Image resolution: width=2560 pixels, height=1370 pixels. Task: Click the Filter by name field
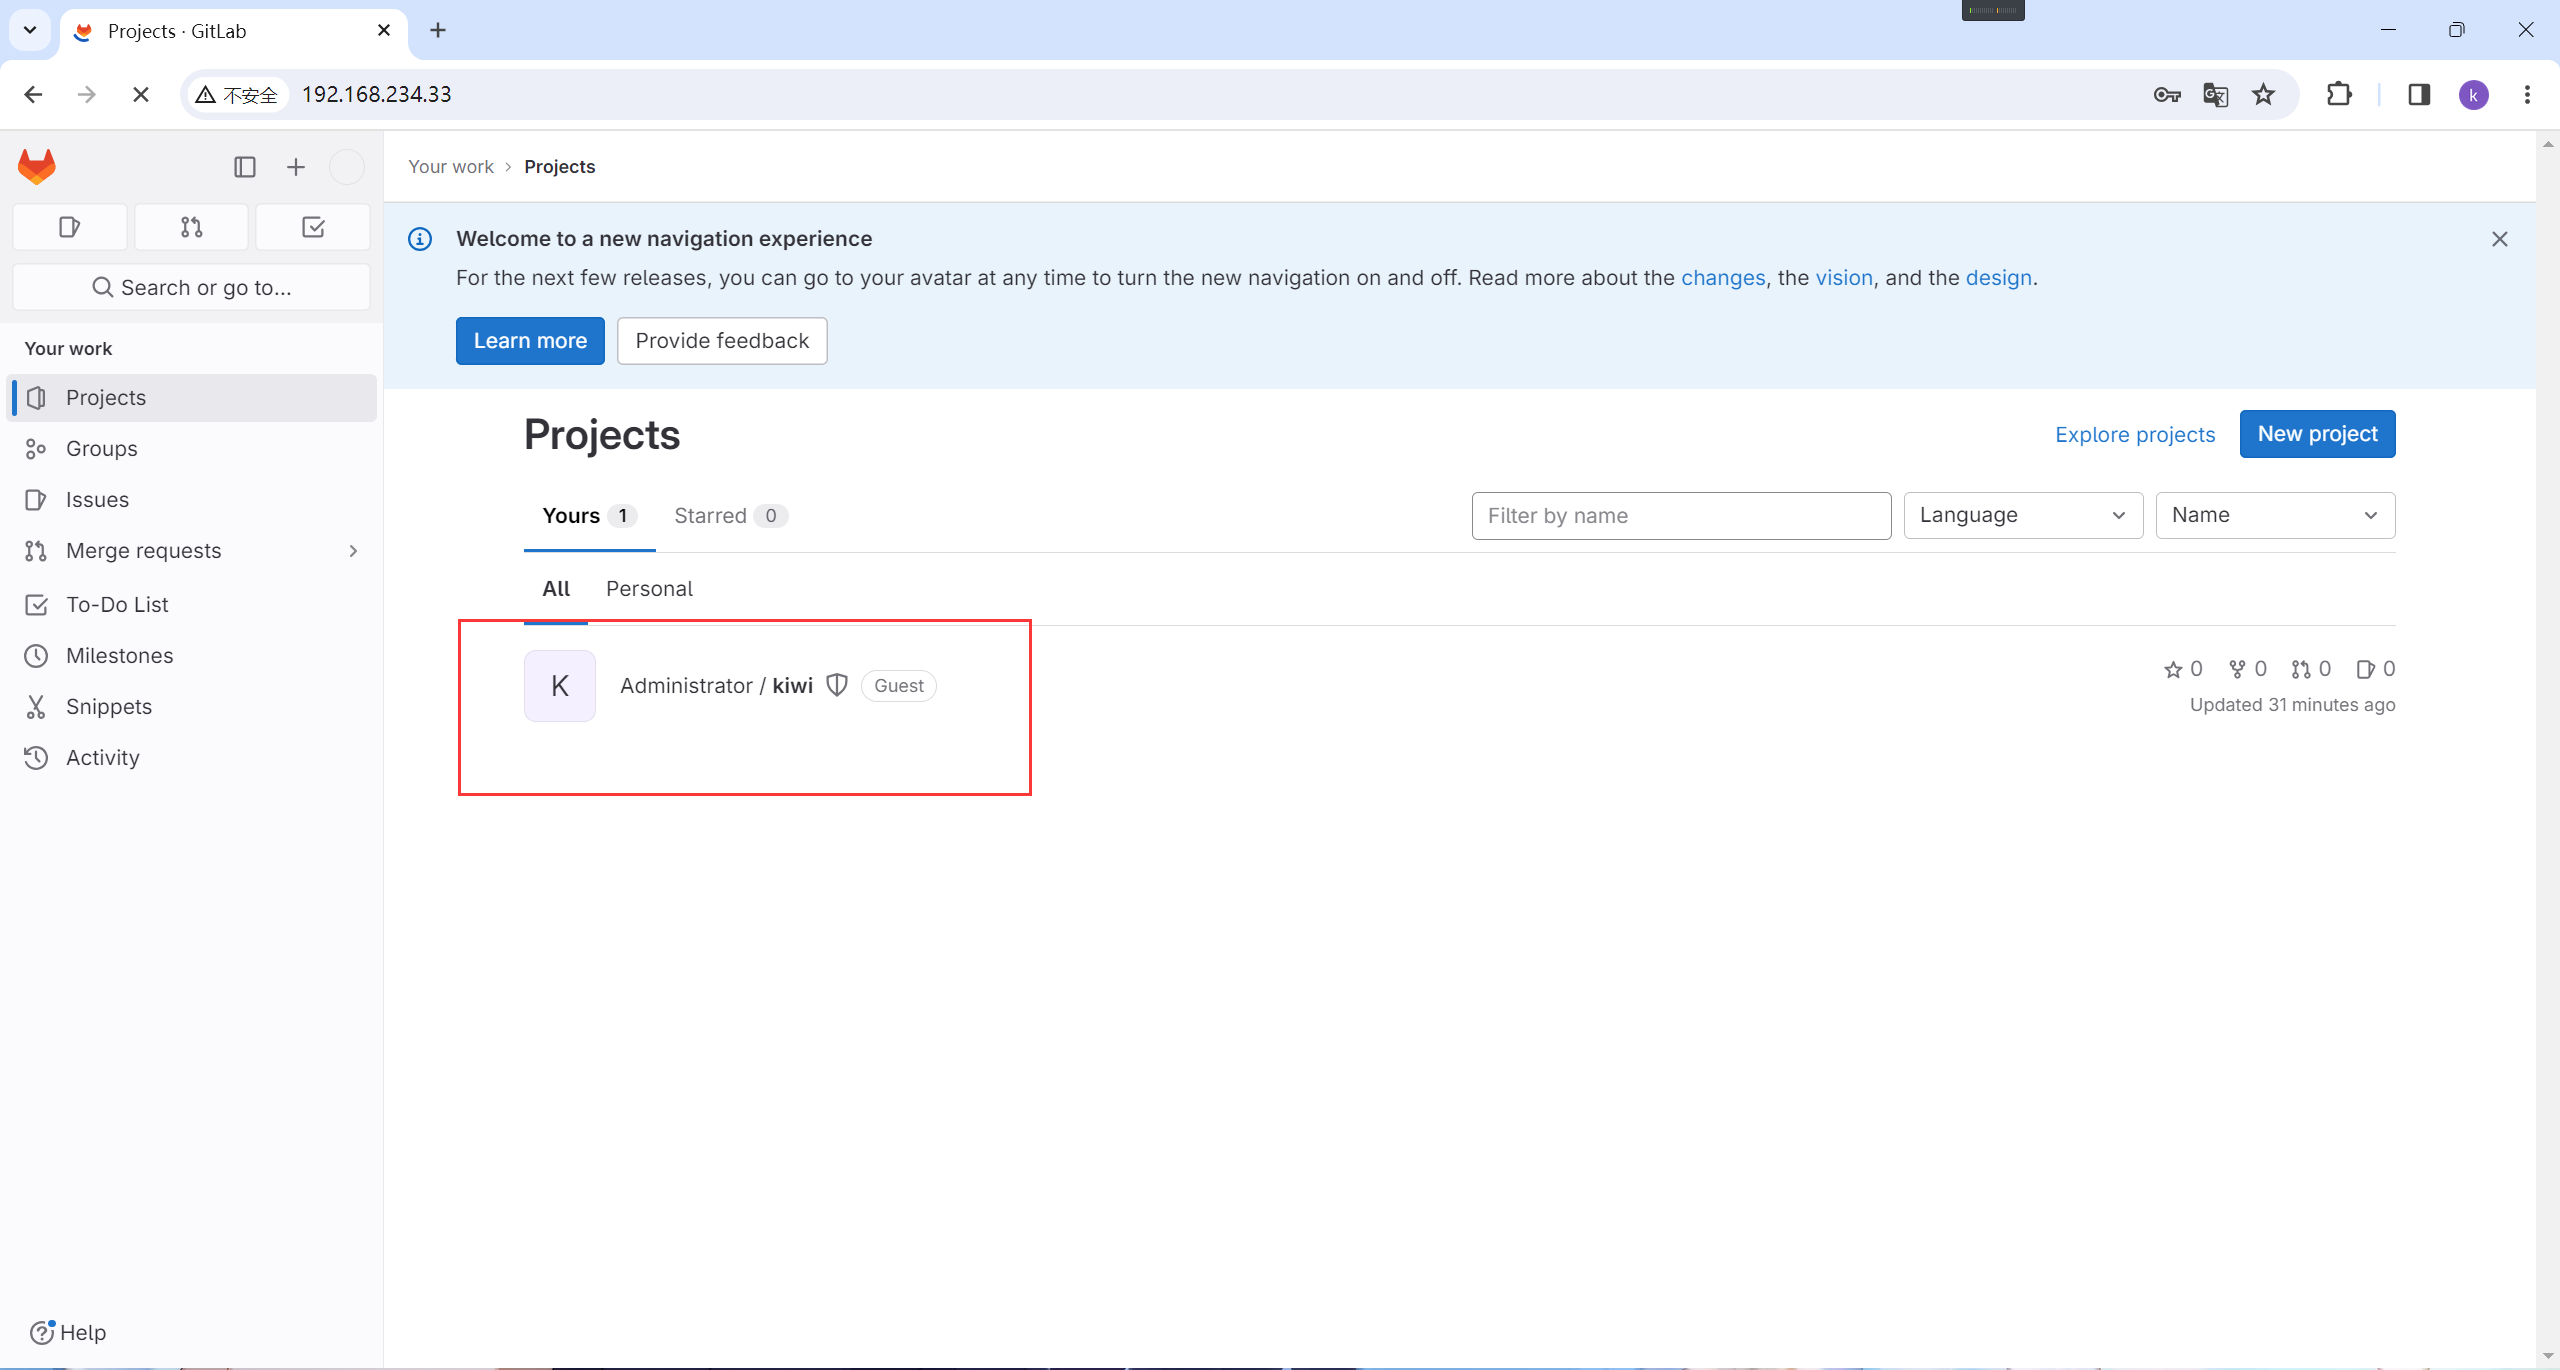(1680, 516)
